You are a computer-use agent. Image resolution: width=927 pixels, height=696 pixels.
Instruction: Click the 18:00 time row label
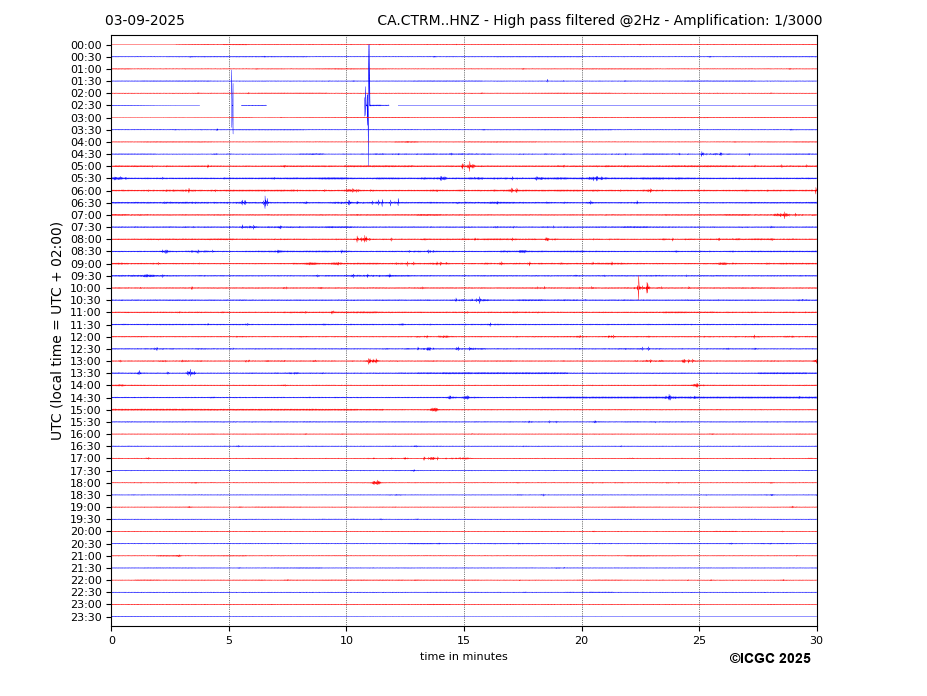click(86, 483)
